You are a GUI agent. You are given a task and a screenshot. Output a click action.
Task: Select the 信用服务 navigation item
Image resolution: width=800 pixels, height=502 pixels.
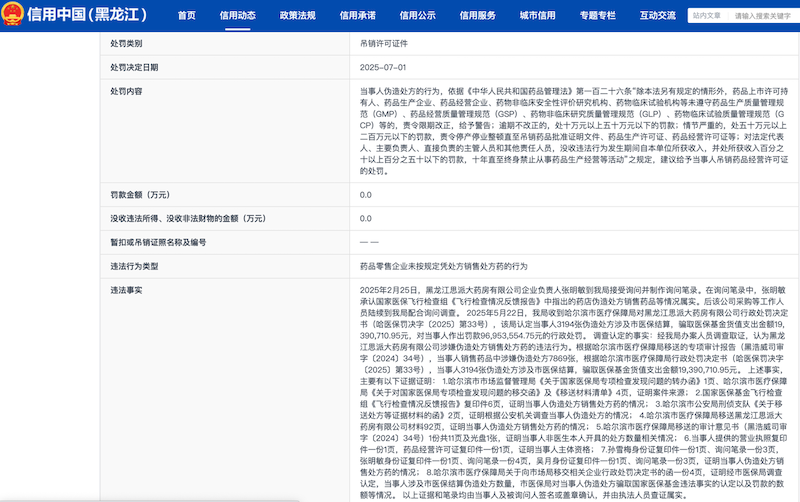tap(478, 16)
